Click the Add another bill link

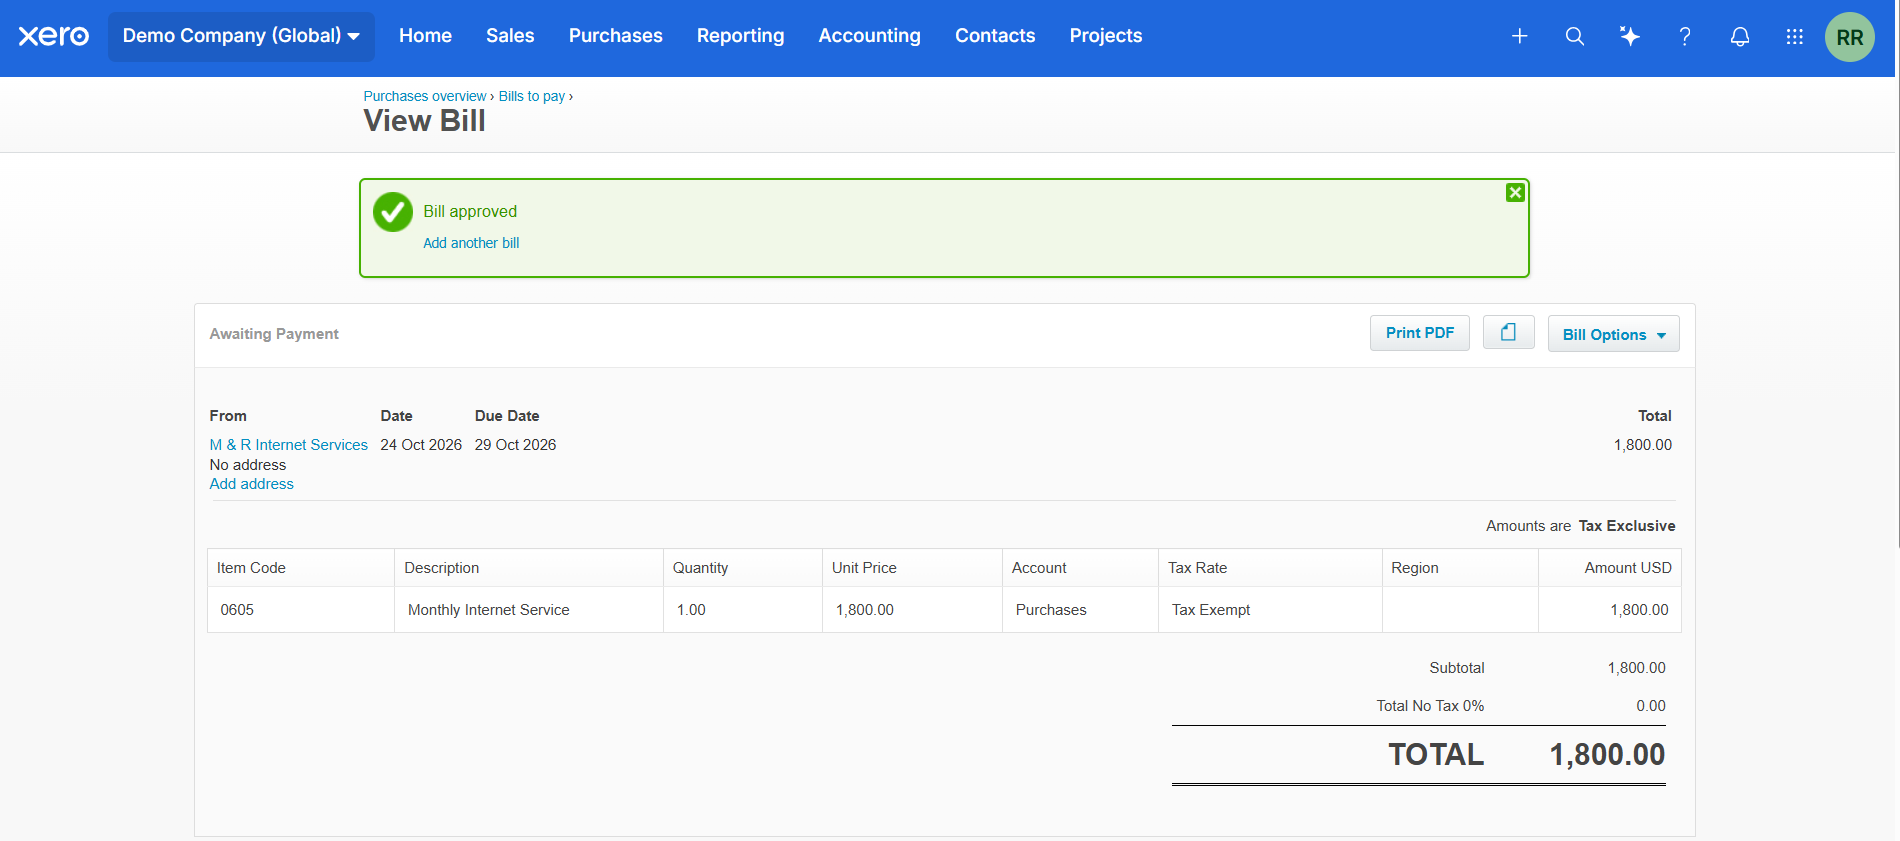click(x=471, y=243)
